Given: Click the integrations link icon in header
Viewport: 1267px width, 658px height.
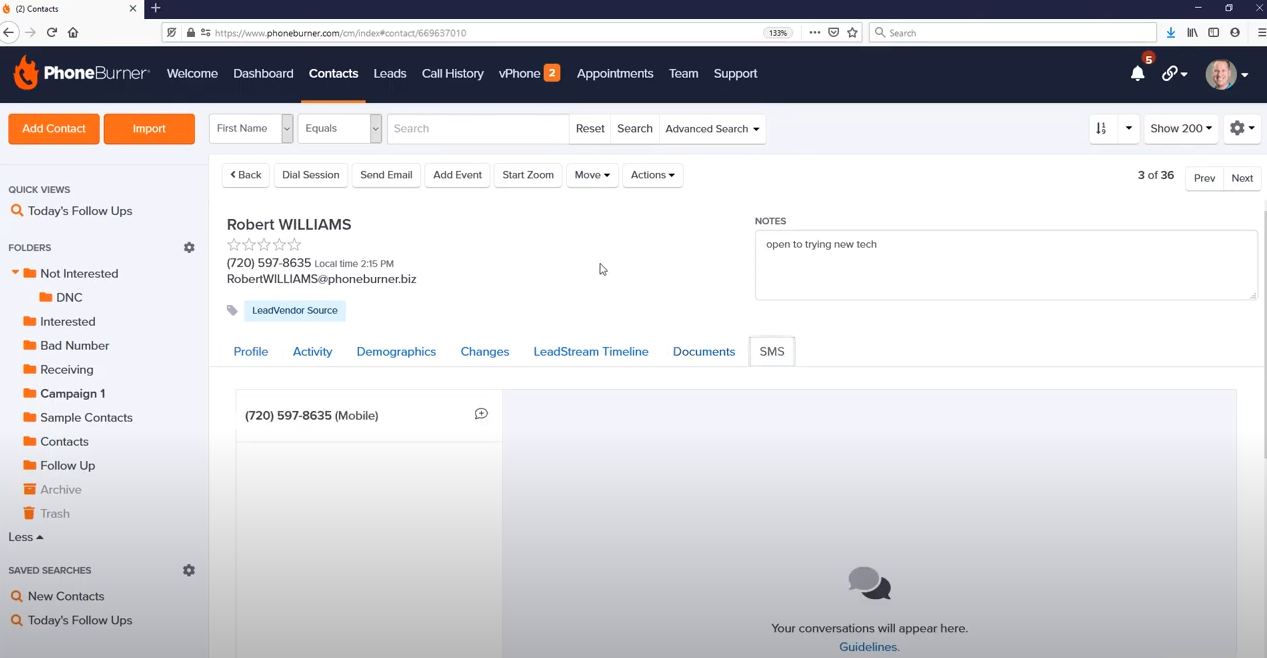Looking at the screenshot, I should pyautogui.click(x=1174, y=74).
